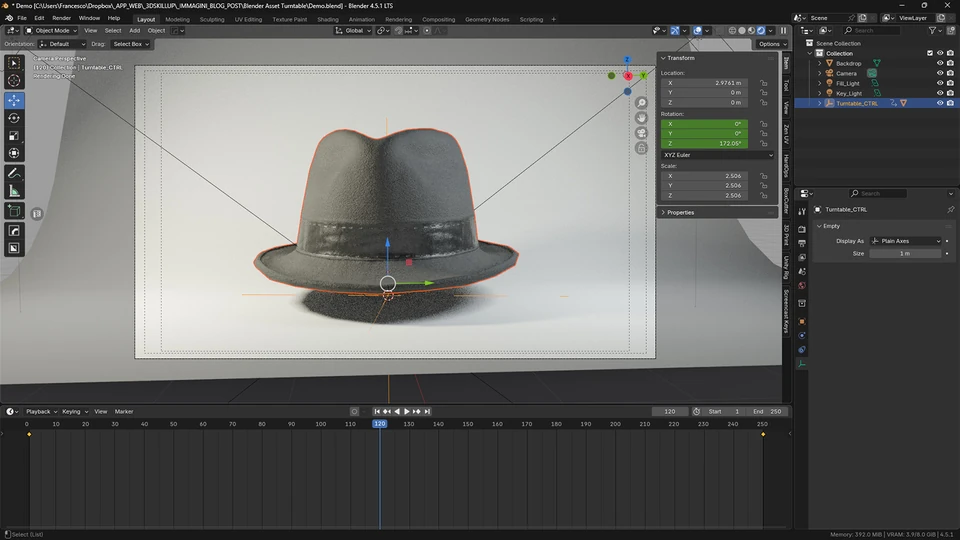Click the viewport zoom magnifier icon
The height and width of the screenshot is (540, 960).
click(x=641, y=103)
